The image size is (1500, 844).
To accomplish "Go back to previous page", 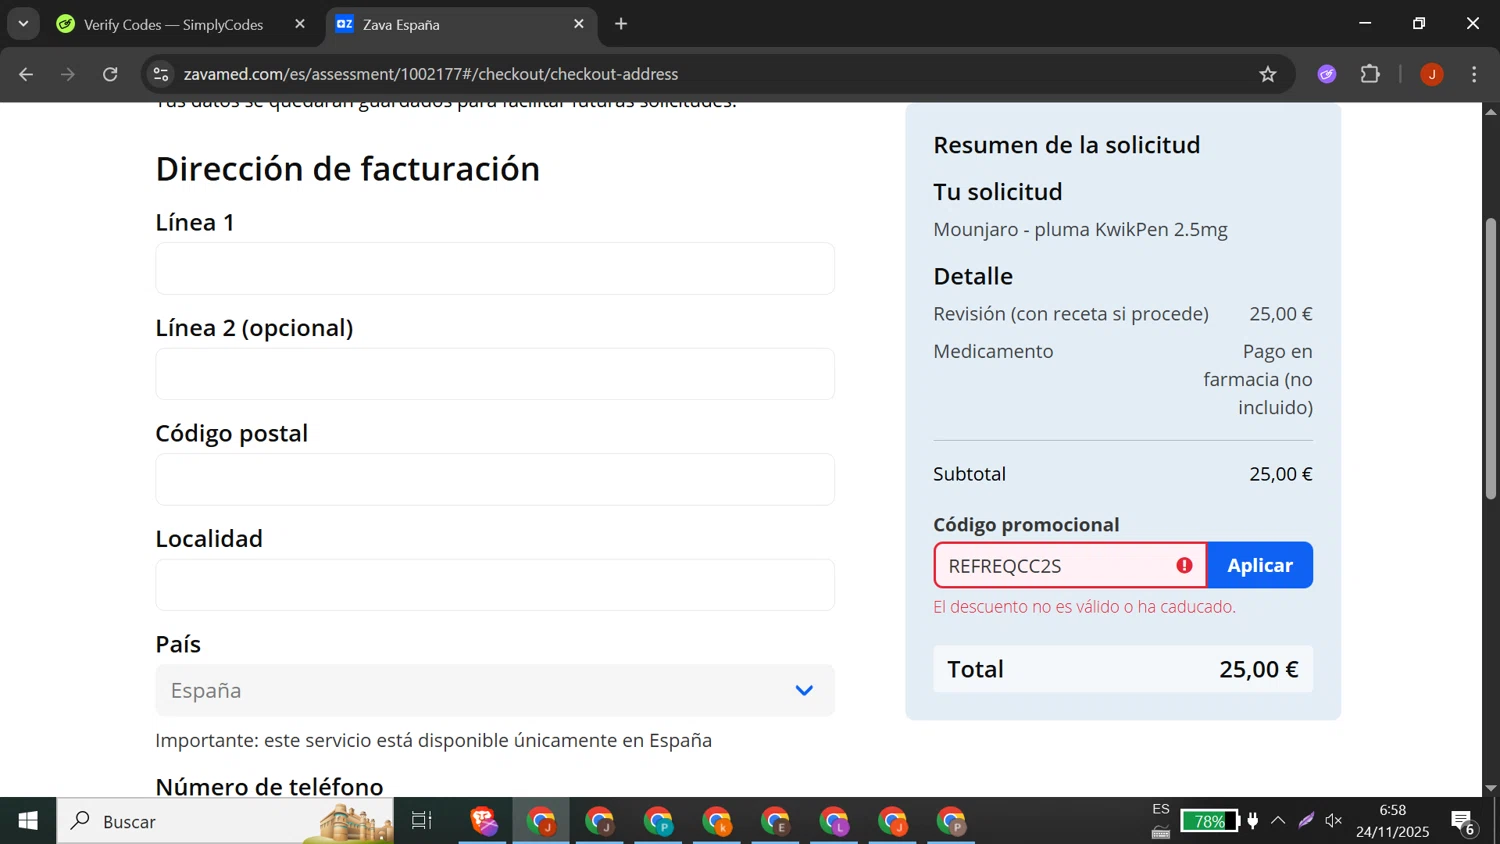I will 26,74.
